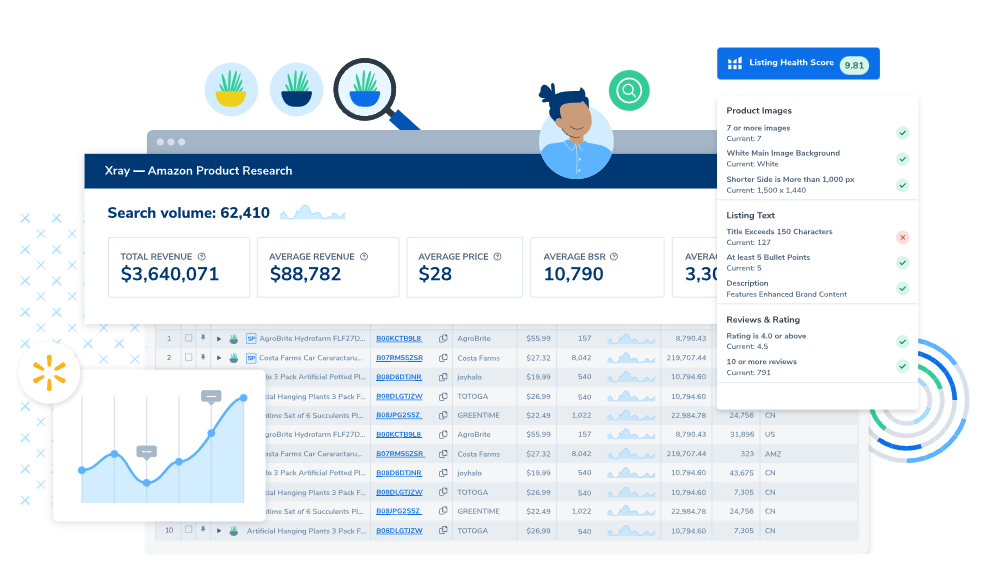Screen dimensions: 997x578
Task: Click the Total Revenue help icon
Action: [202, 257]
